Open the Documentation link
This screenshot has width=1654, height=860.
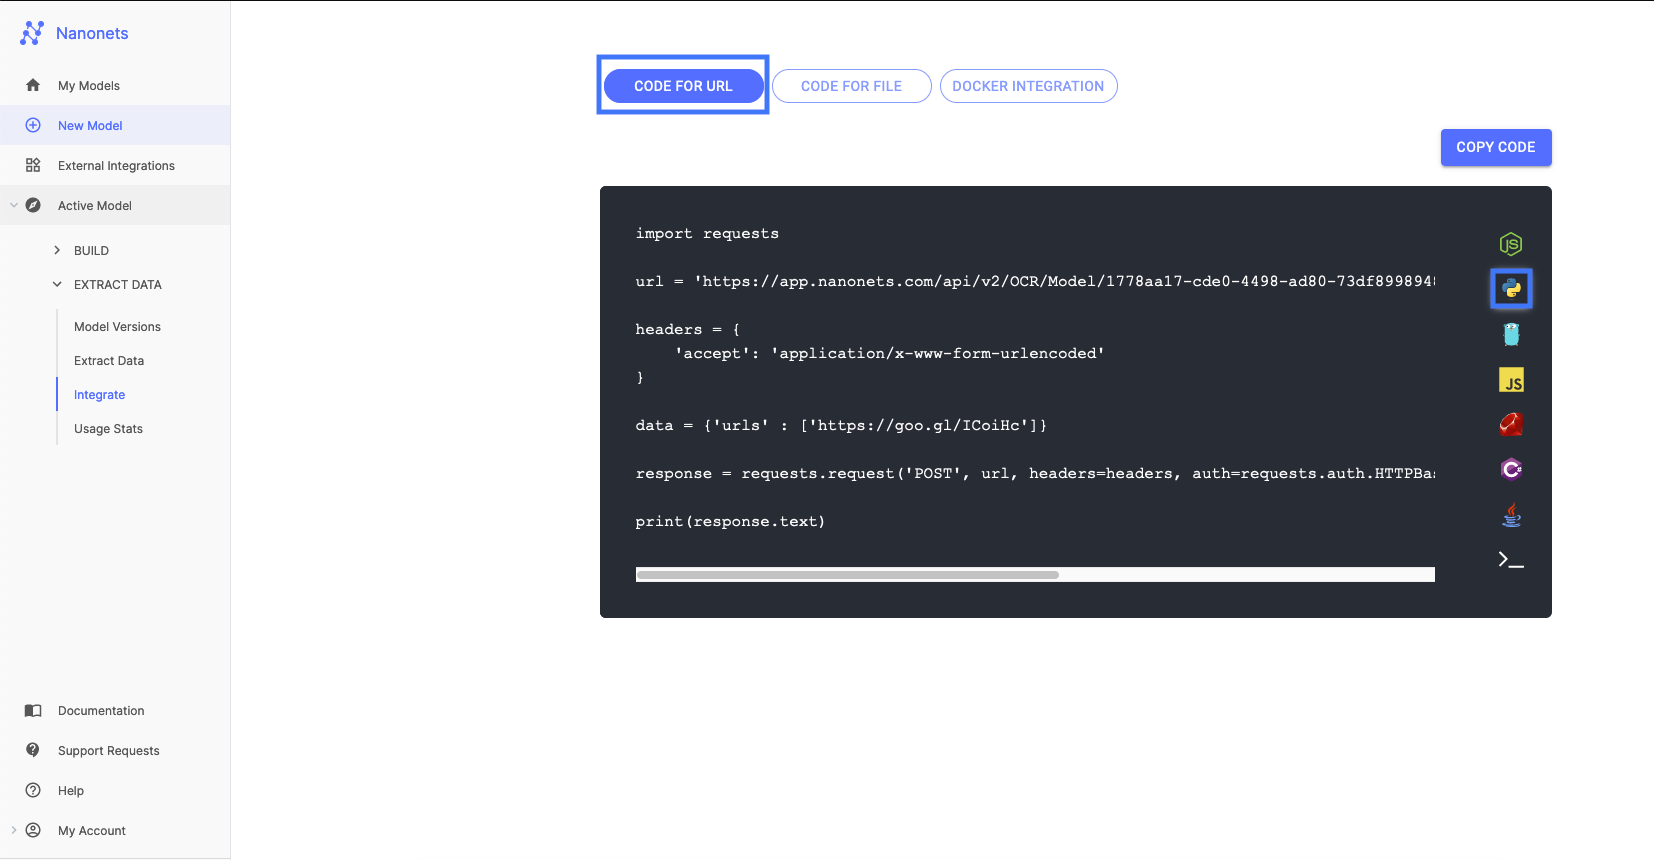coord(101,711)
